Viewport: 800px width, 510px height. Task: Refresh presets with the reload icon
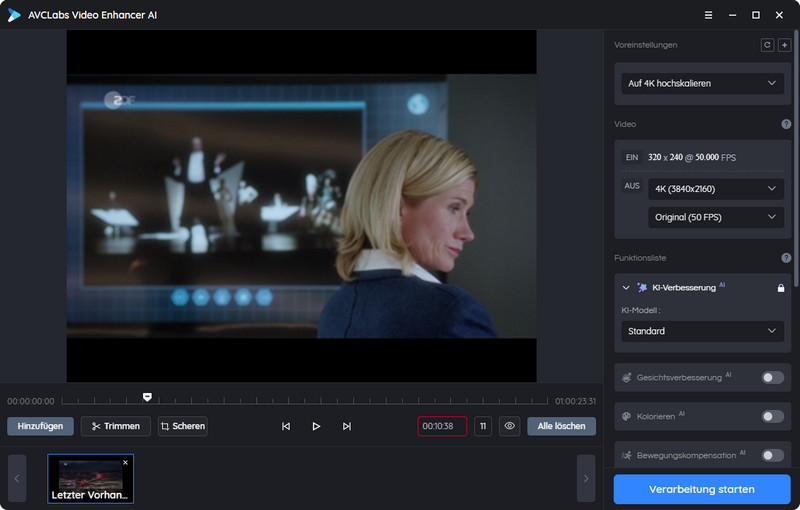coord(767,45)
